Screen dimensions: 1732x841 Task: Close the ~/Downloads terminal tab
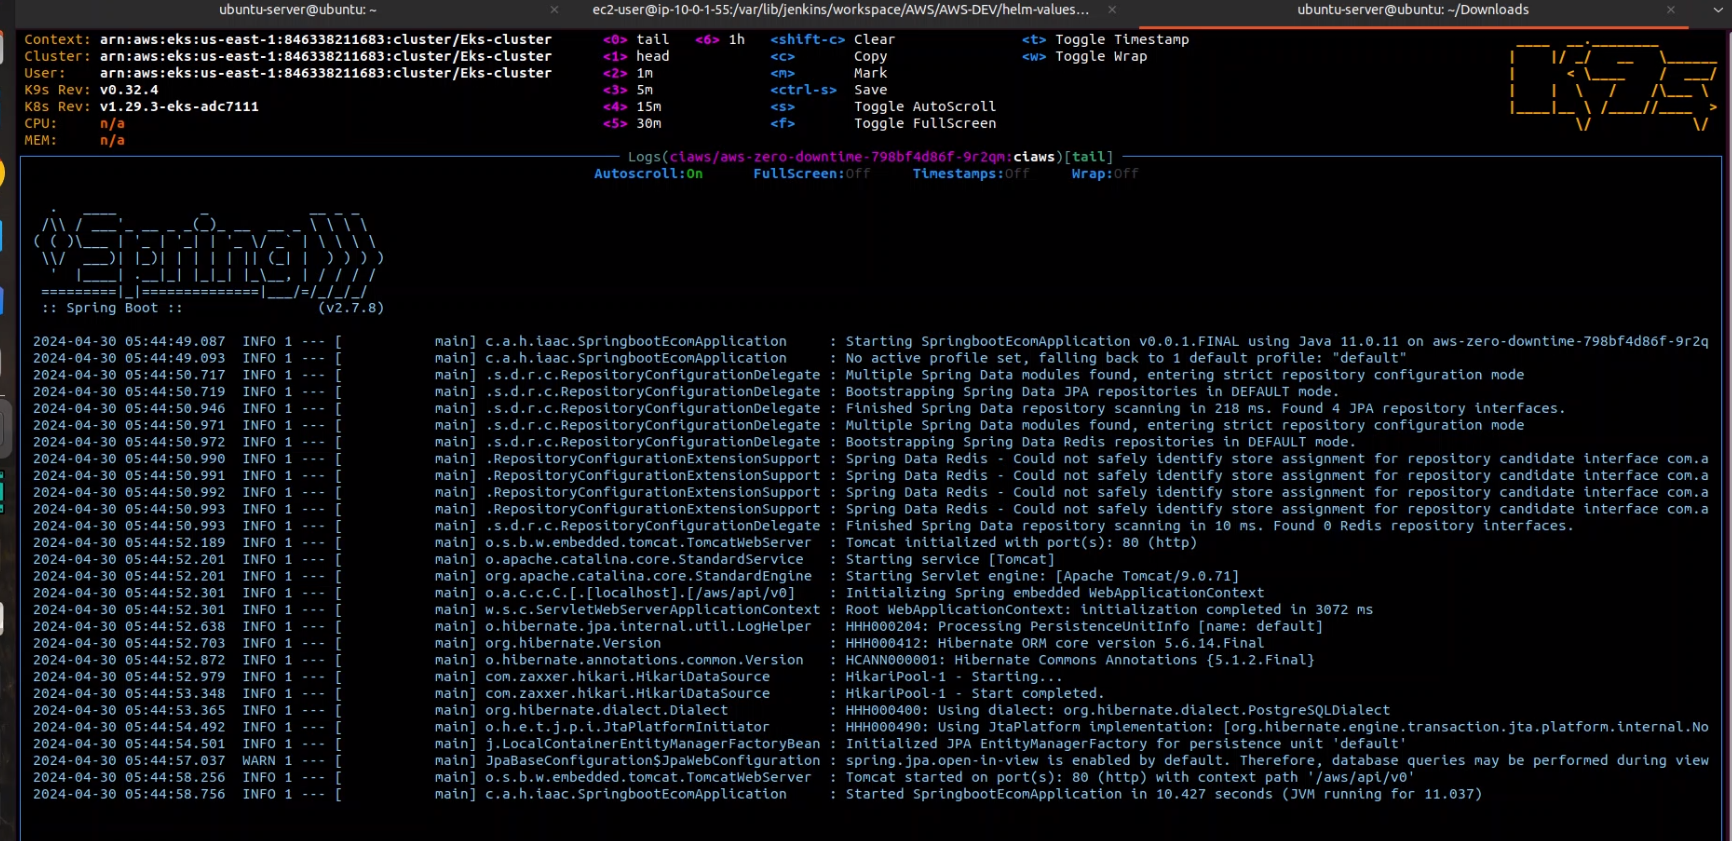[1670, 10]
